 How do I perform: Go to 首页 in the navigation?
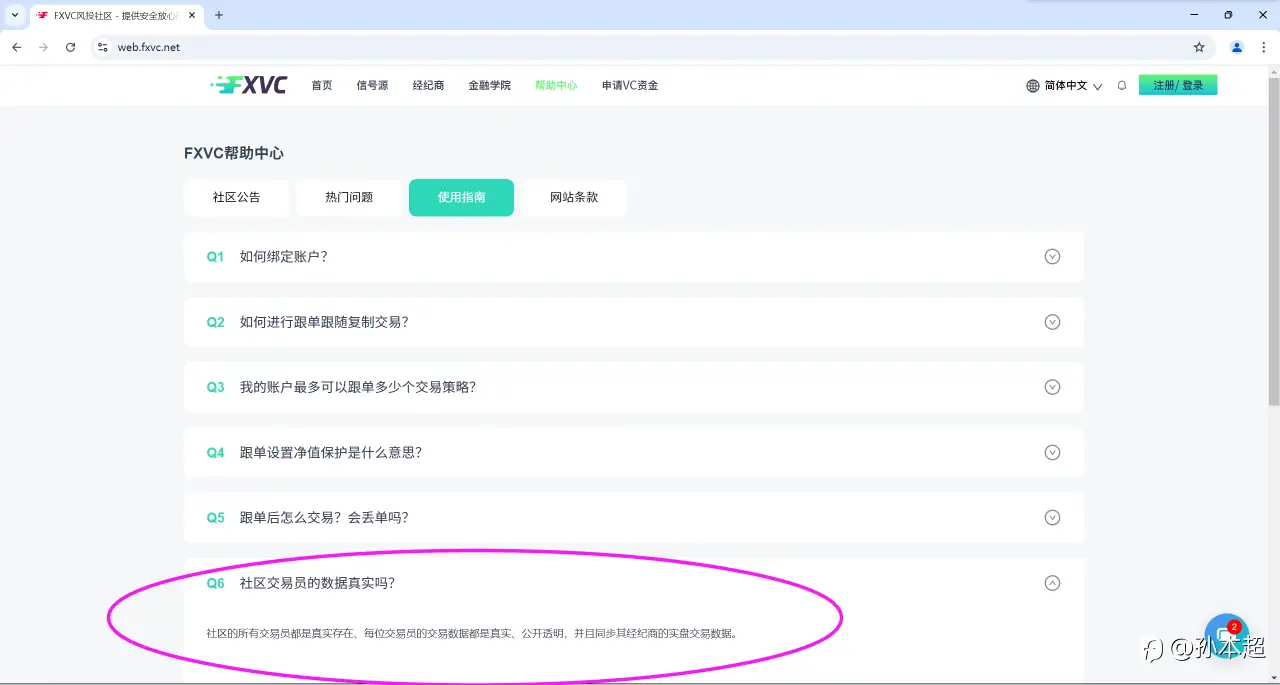322,86
